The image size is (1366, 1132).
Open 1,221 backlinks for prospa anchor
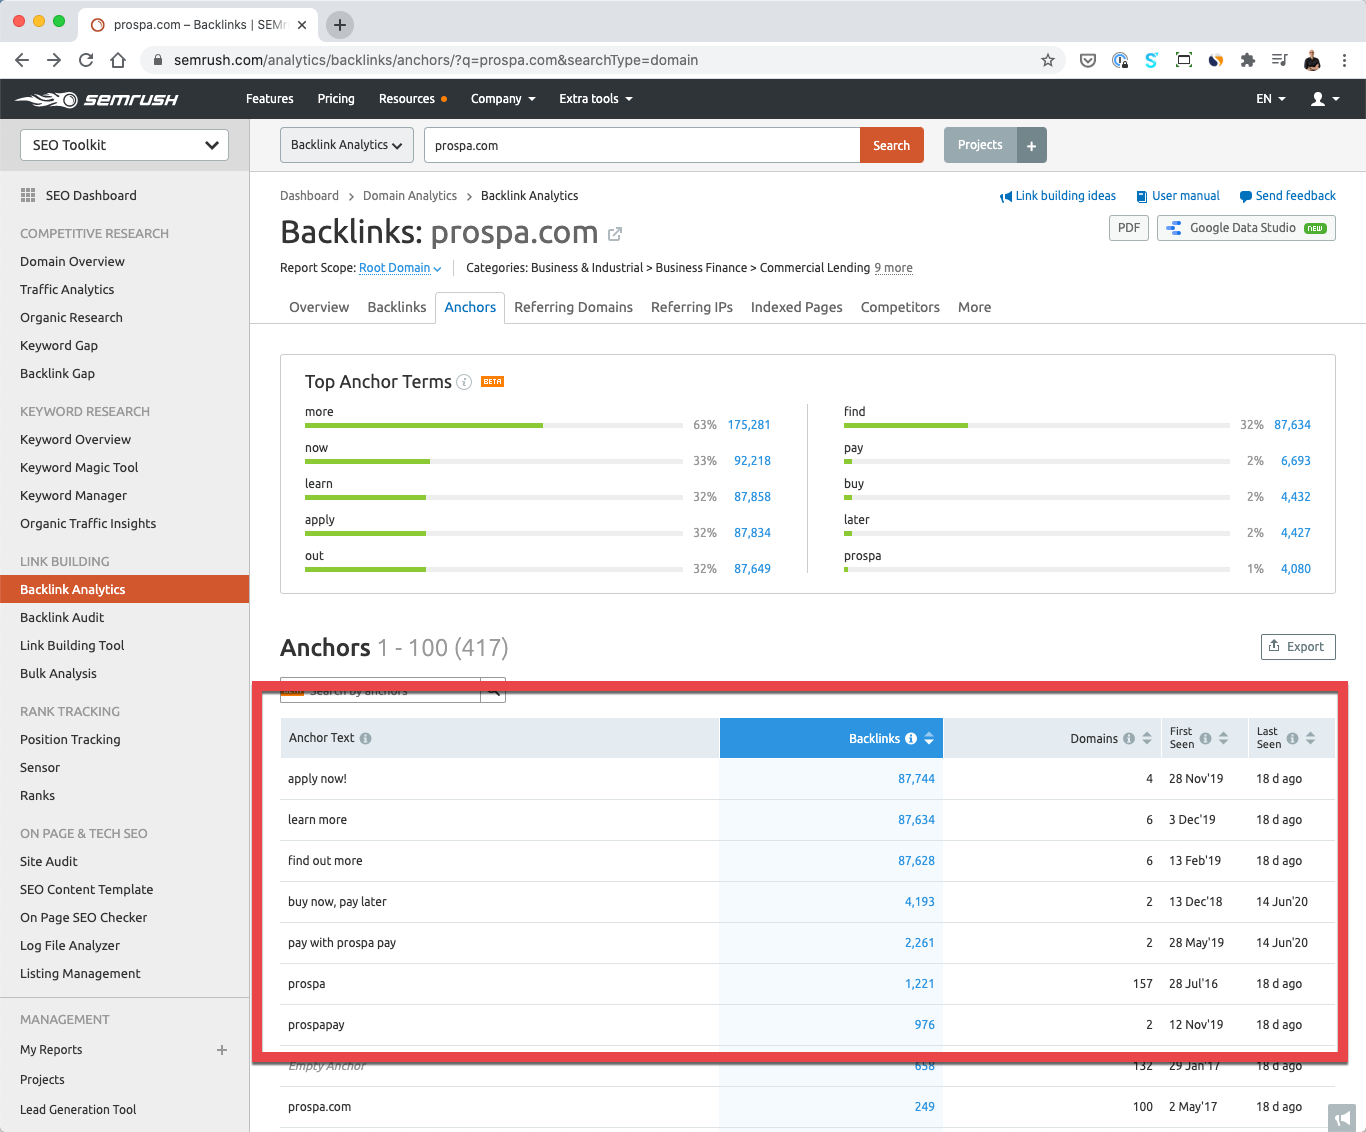(919, 984)
